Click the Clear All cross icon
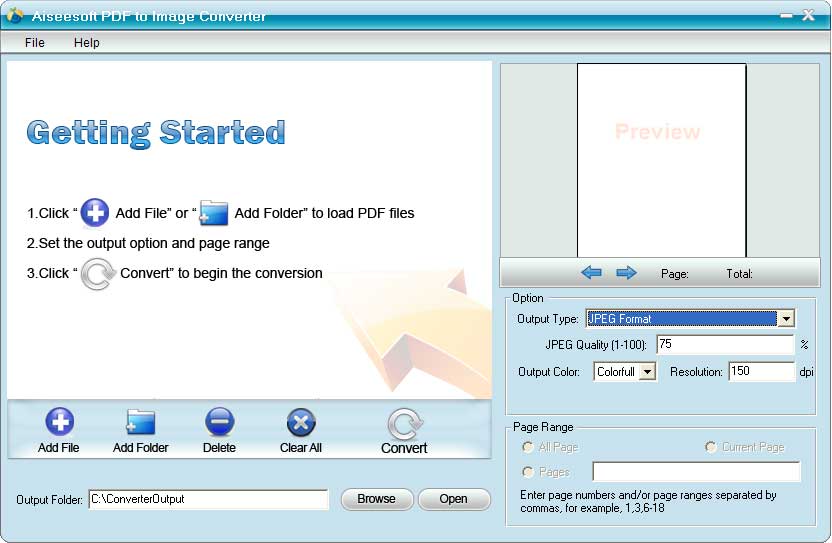This screenshot has width=832, height=543. [301, 423]
